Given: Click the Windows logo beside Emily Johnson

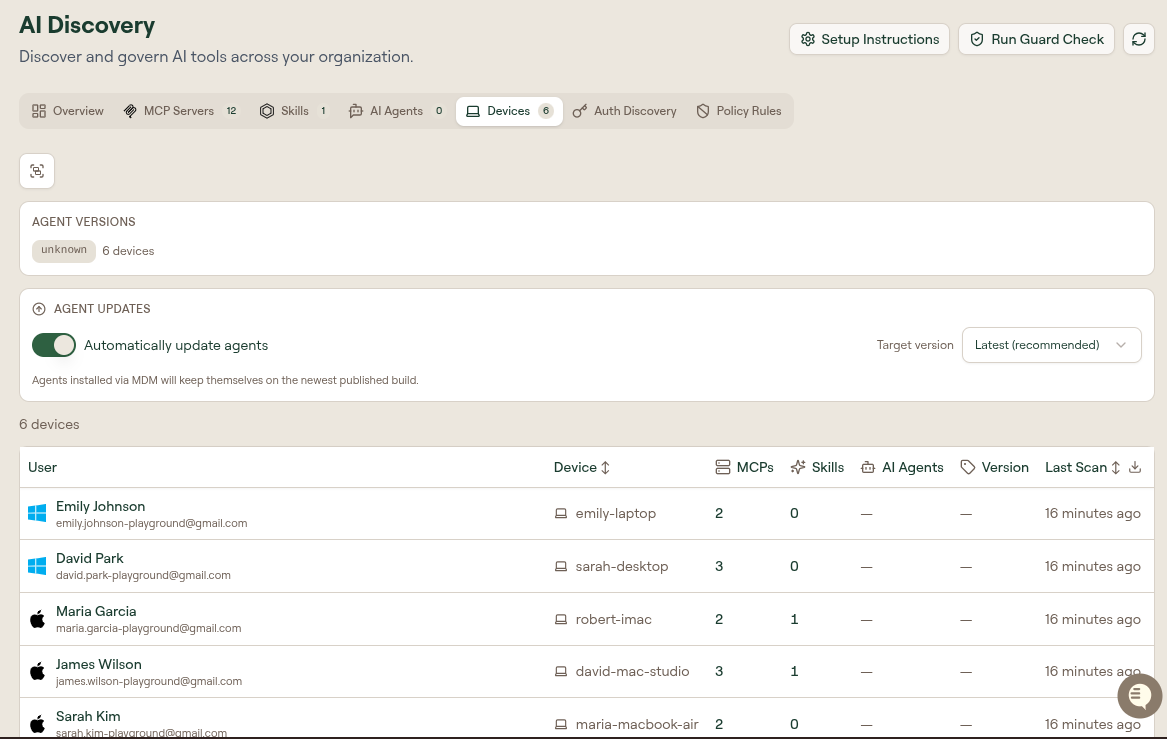Looking at the screenshot, I should (x=37, y=513).
